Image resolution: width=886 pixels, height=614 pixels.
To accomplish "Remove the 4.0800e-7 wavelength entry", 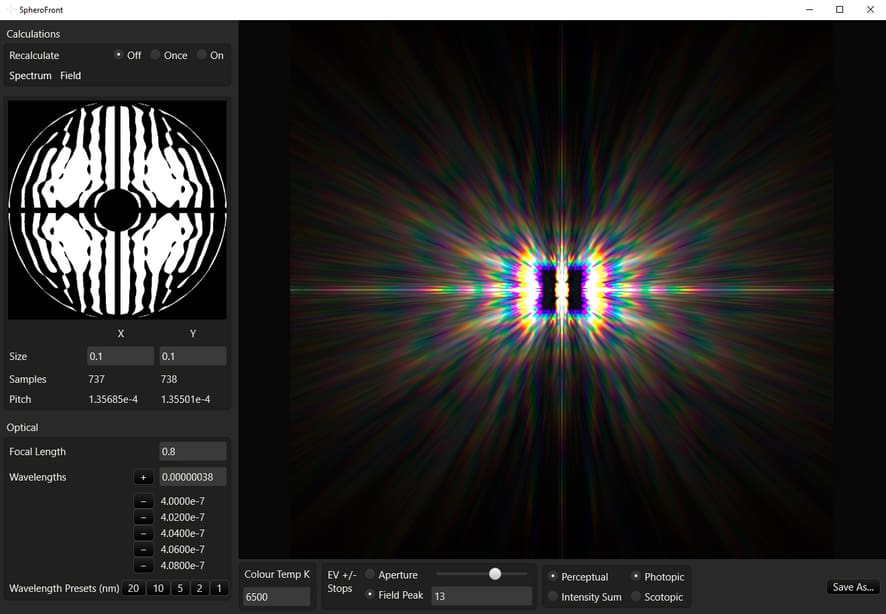I will click(143, 565).
